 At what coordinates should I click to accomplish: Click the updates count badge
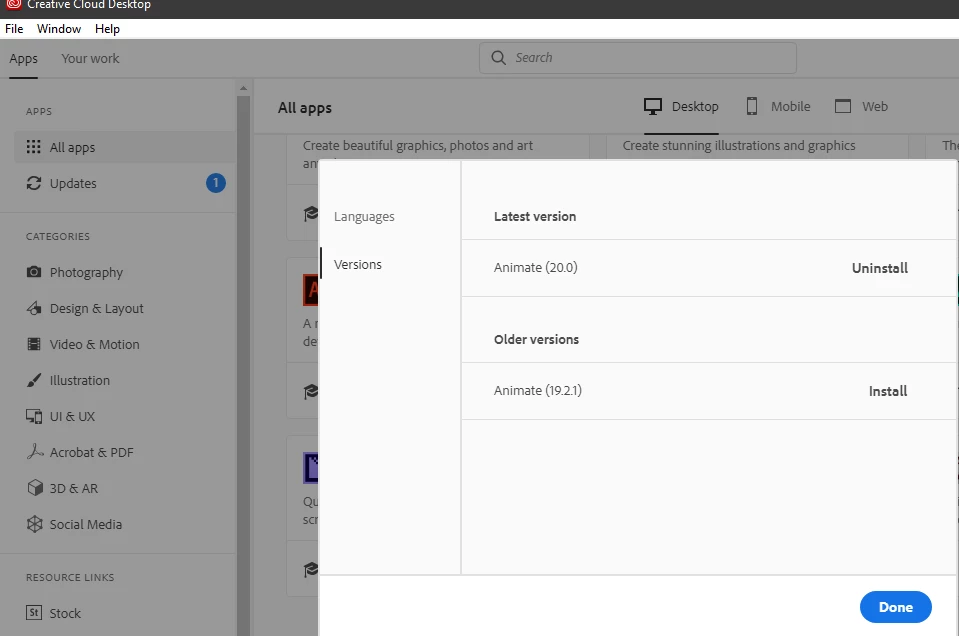pyautogui.click(x=215, y=183)
